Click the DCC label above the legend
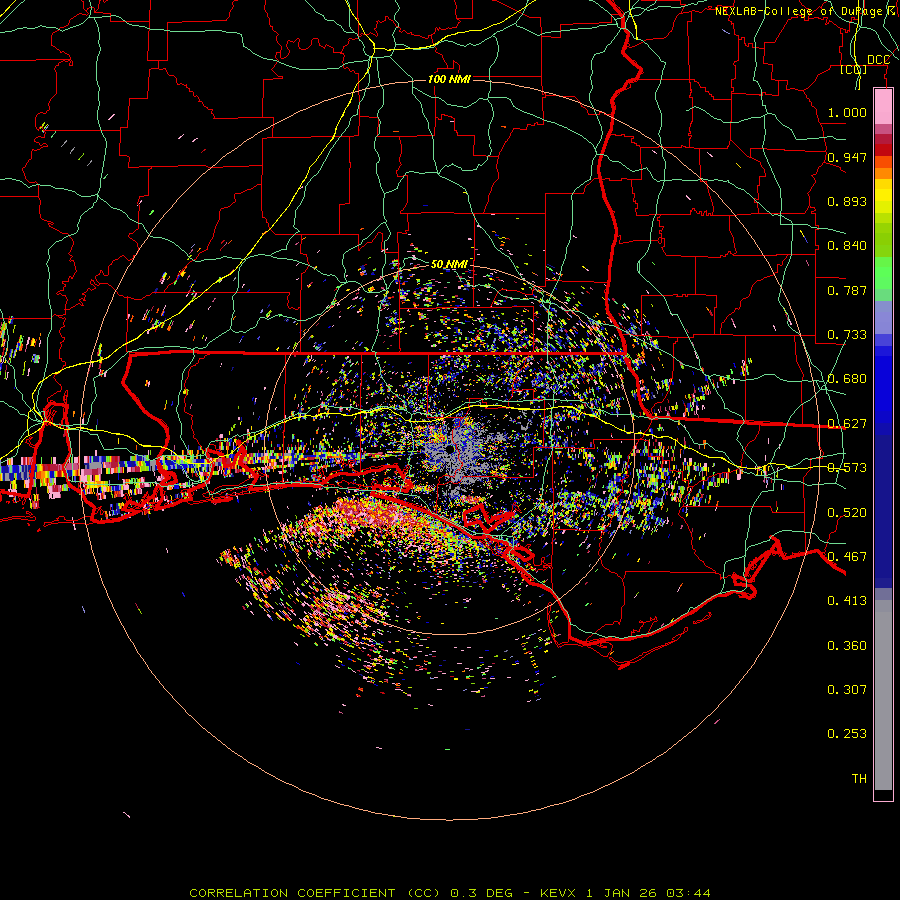Viewport: 900px width, 900px height. [878, 60]
